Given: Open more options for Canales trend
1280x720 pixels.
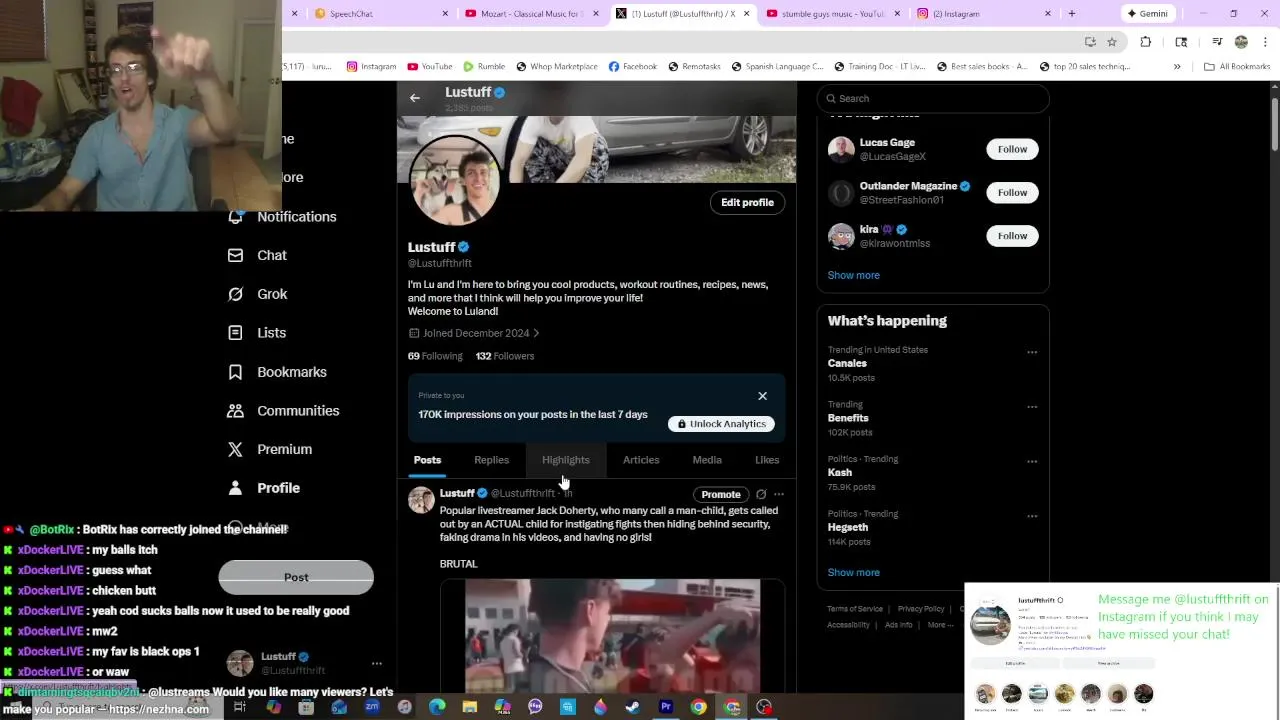Looking at the screenshot, I should click(1032, 352).
